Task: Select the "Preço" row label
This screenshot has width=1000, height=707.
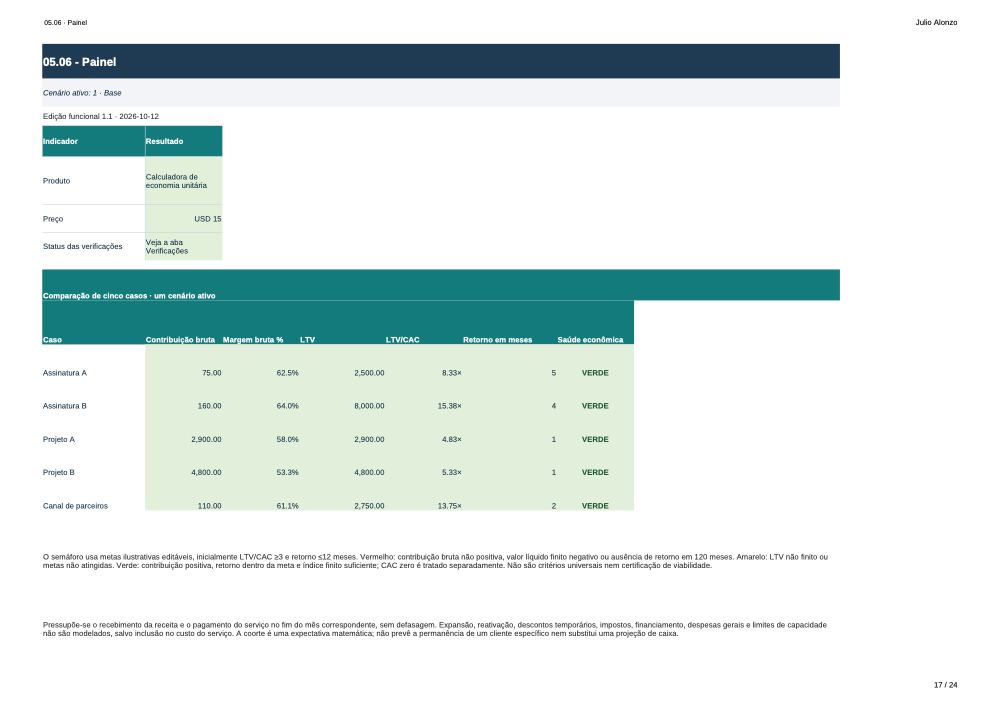Action: point(53,219)
